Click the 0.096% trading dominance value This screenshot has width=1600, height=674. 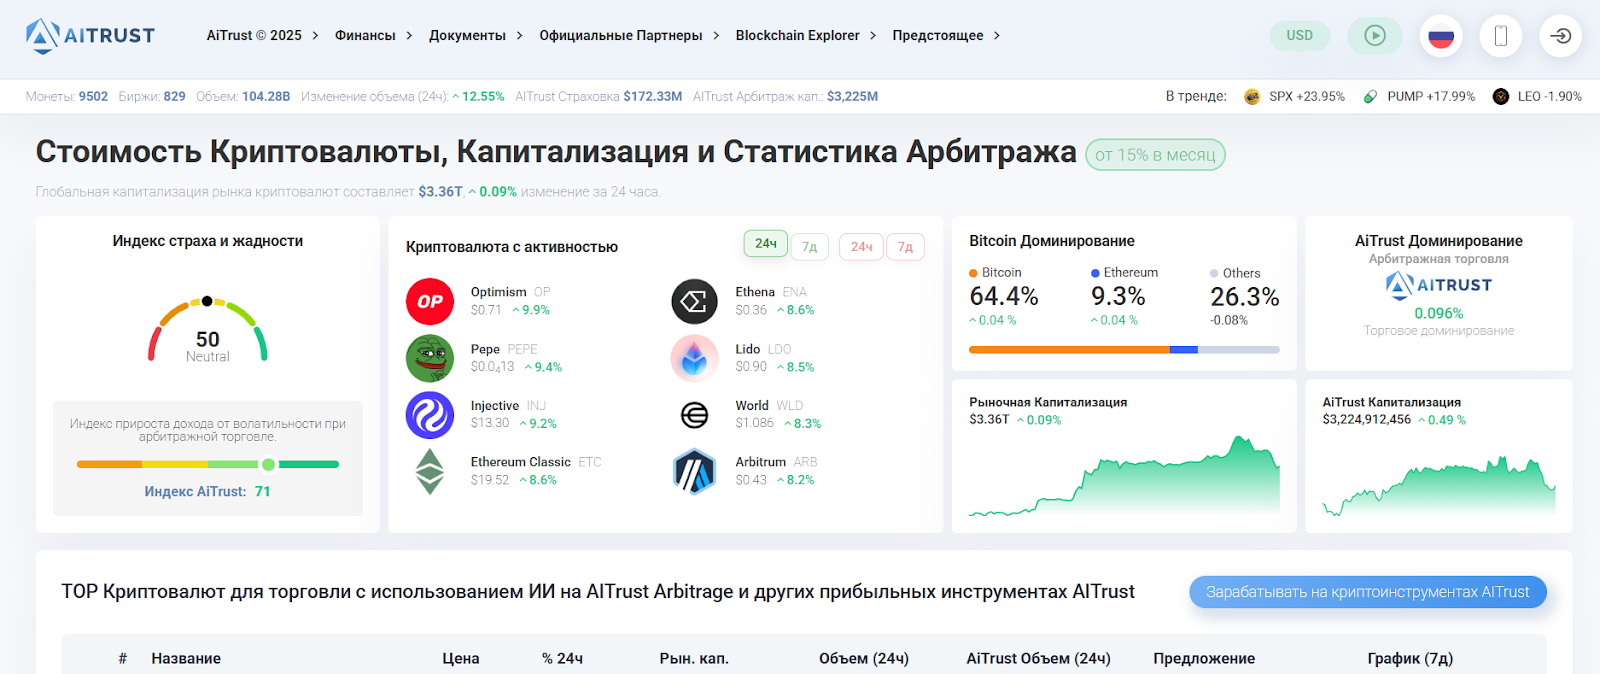(x=1438, y=313)
